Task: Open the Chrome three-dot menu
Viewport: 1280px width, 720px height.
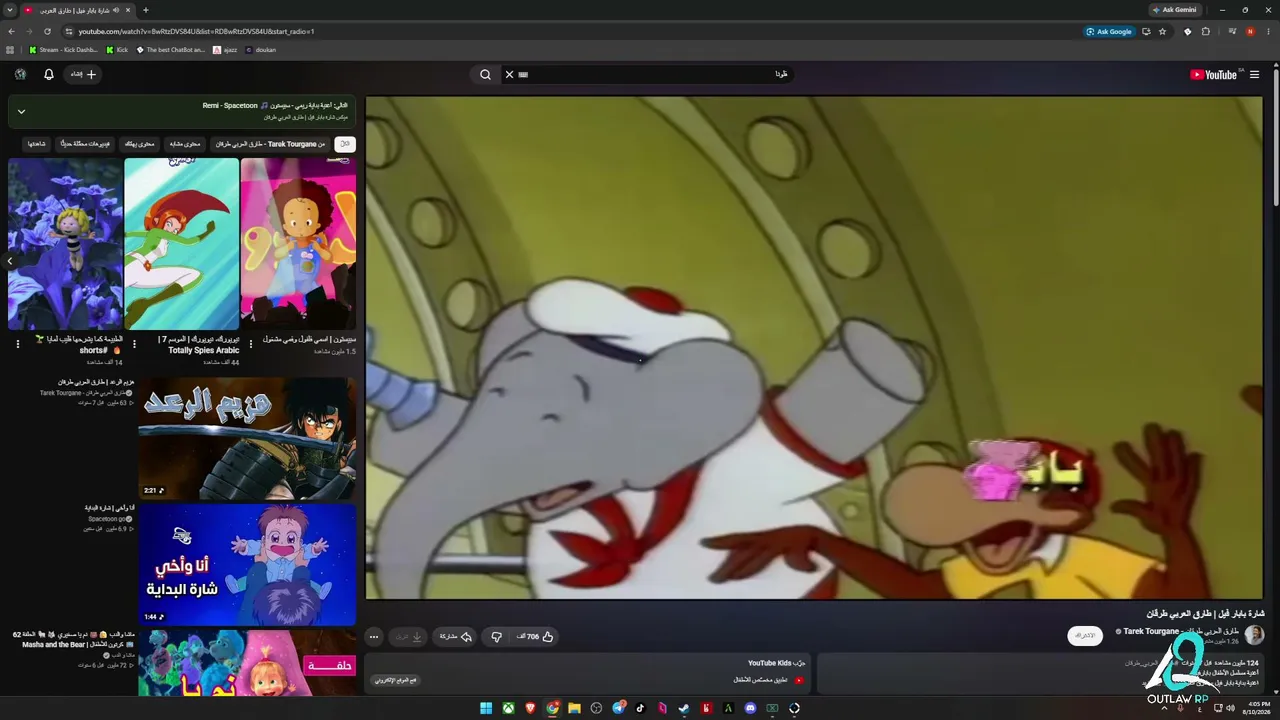Action: click(x=1268, y=31)
